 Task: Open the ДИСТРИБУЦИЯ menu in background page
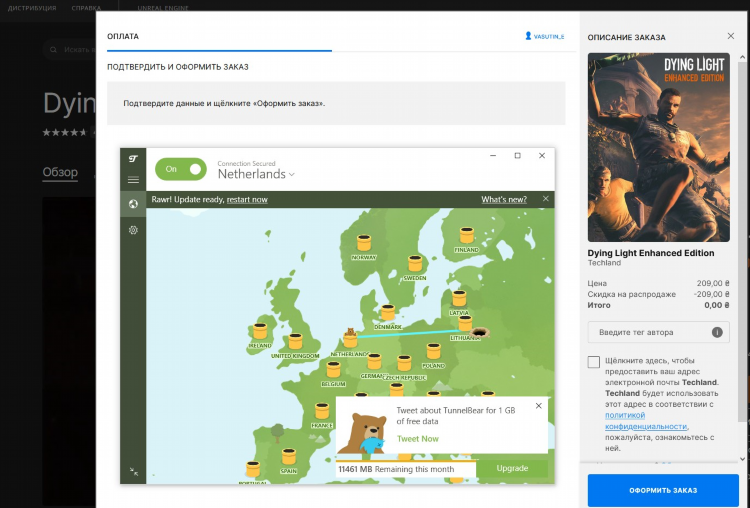click(32, 8)
